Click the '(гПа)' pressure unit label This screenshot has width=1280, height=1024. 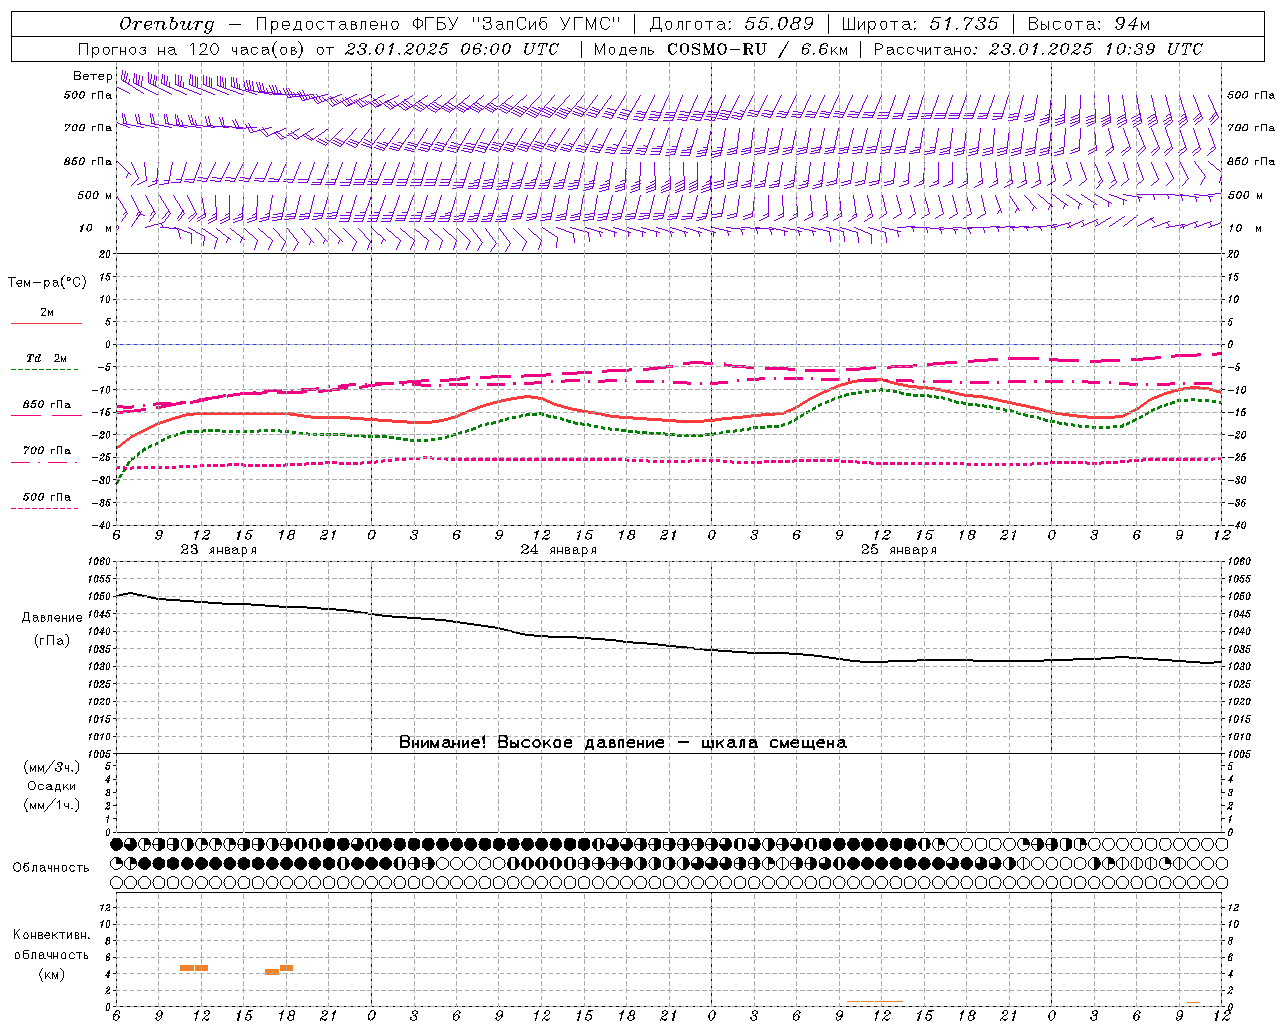52,641
